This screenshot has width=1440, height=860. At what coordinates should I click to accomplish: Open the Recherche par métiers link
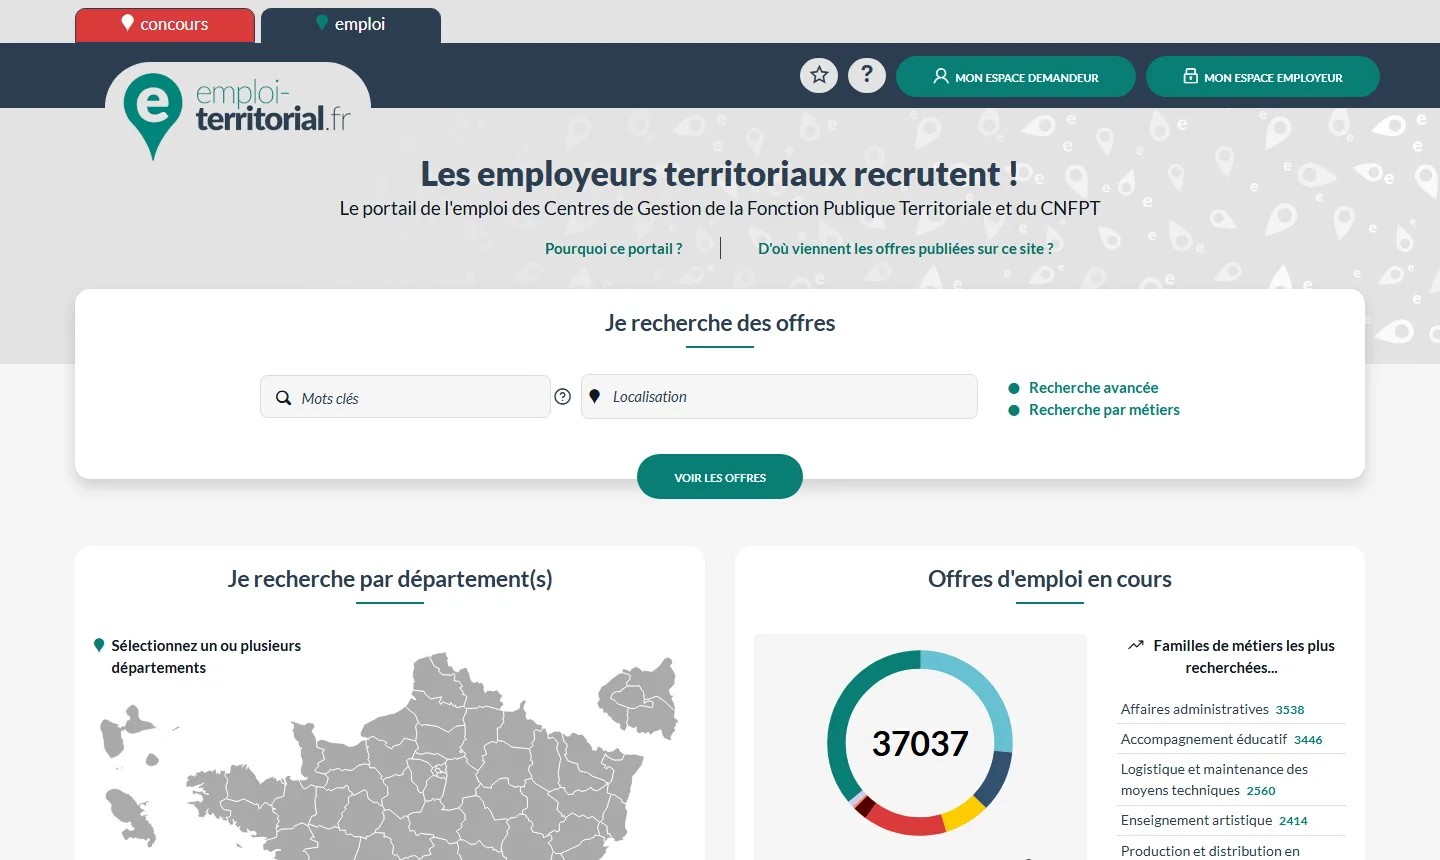coord(1104,409)
